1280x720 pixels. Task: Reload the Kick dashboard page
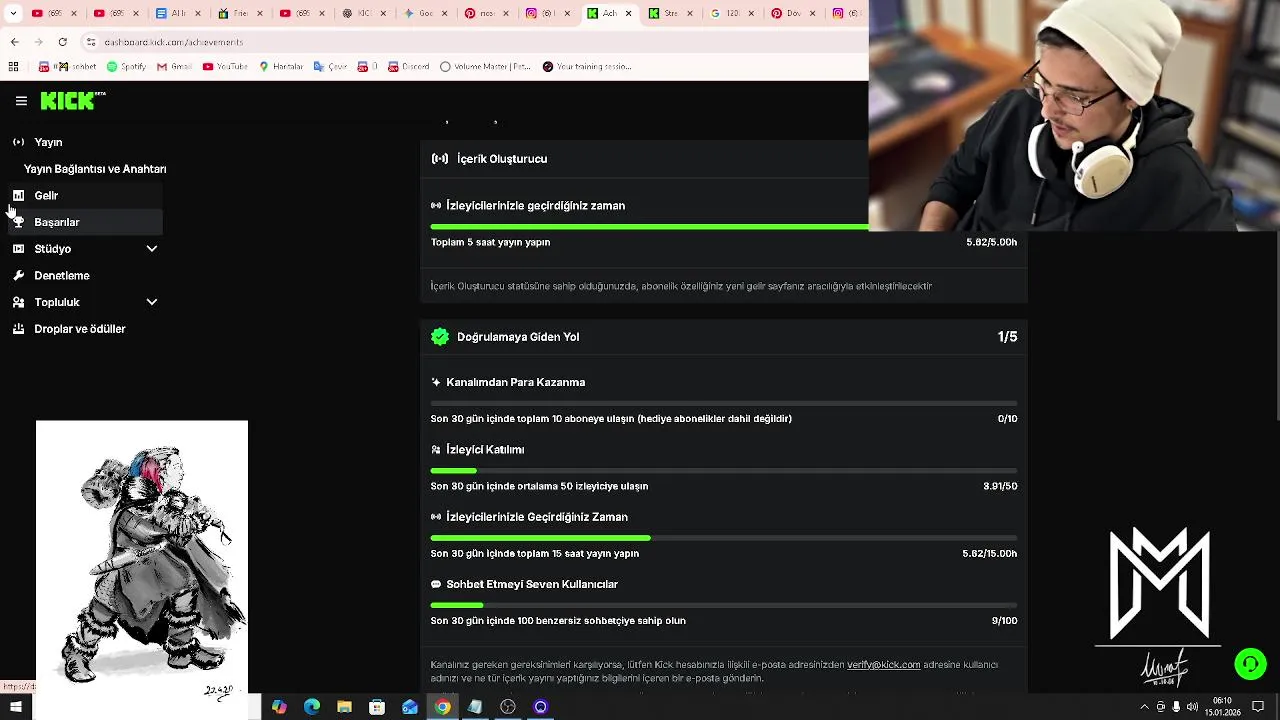click(62, 42)
